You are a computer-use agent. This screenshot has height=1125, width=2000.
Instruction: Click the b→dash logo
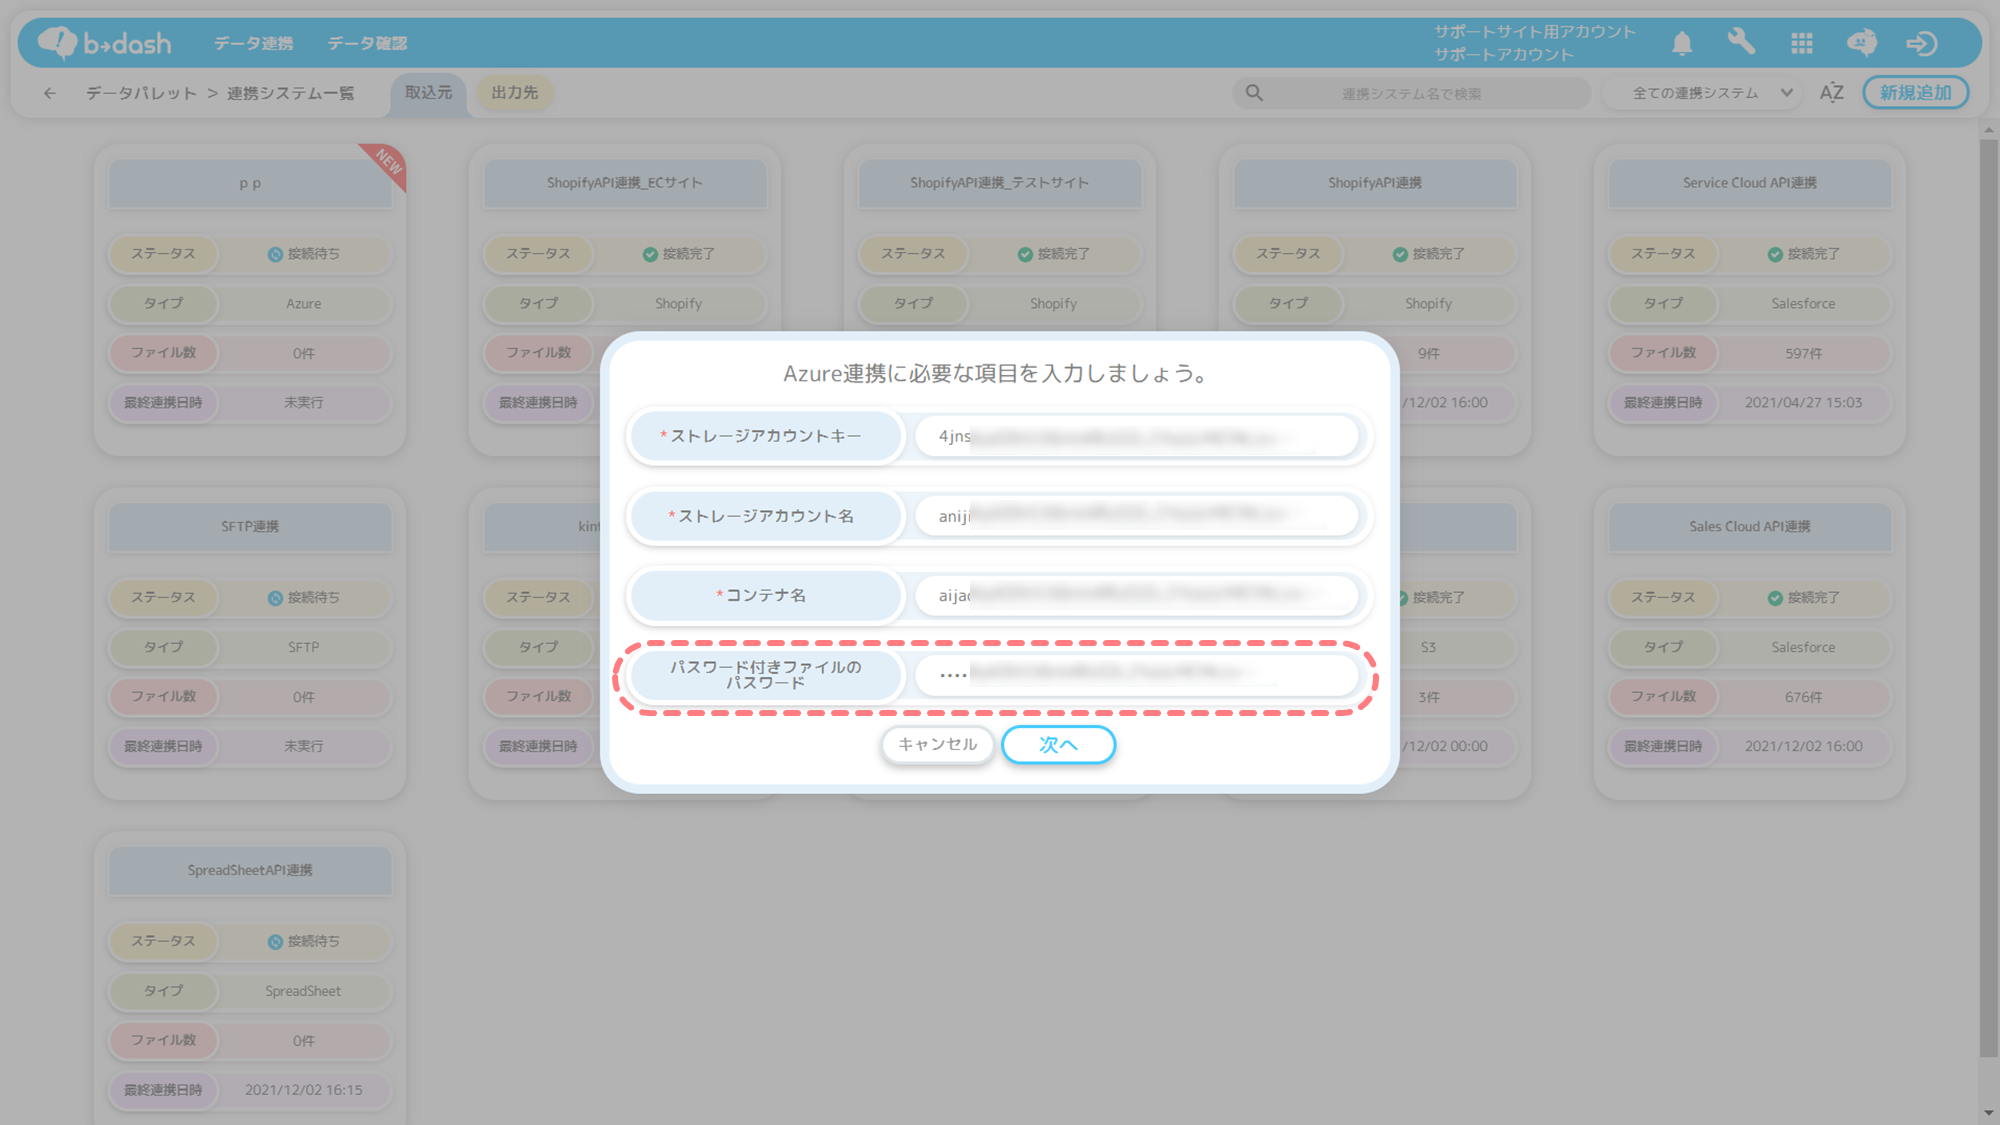[x=105, y=43]
